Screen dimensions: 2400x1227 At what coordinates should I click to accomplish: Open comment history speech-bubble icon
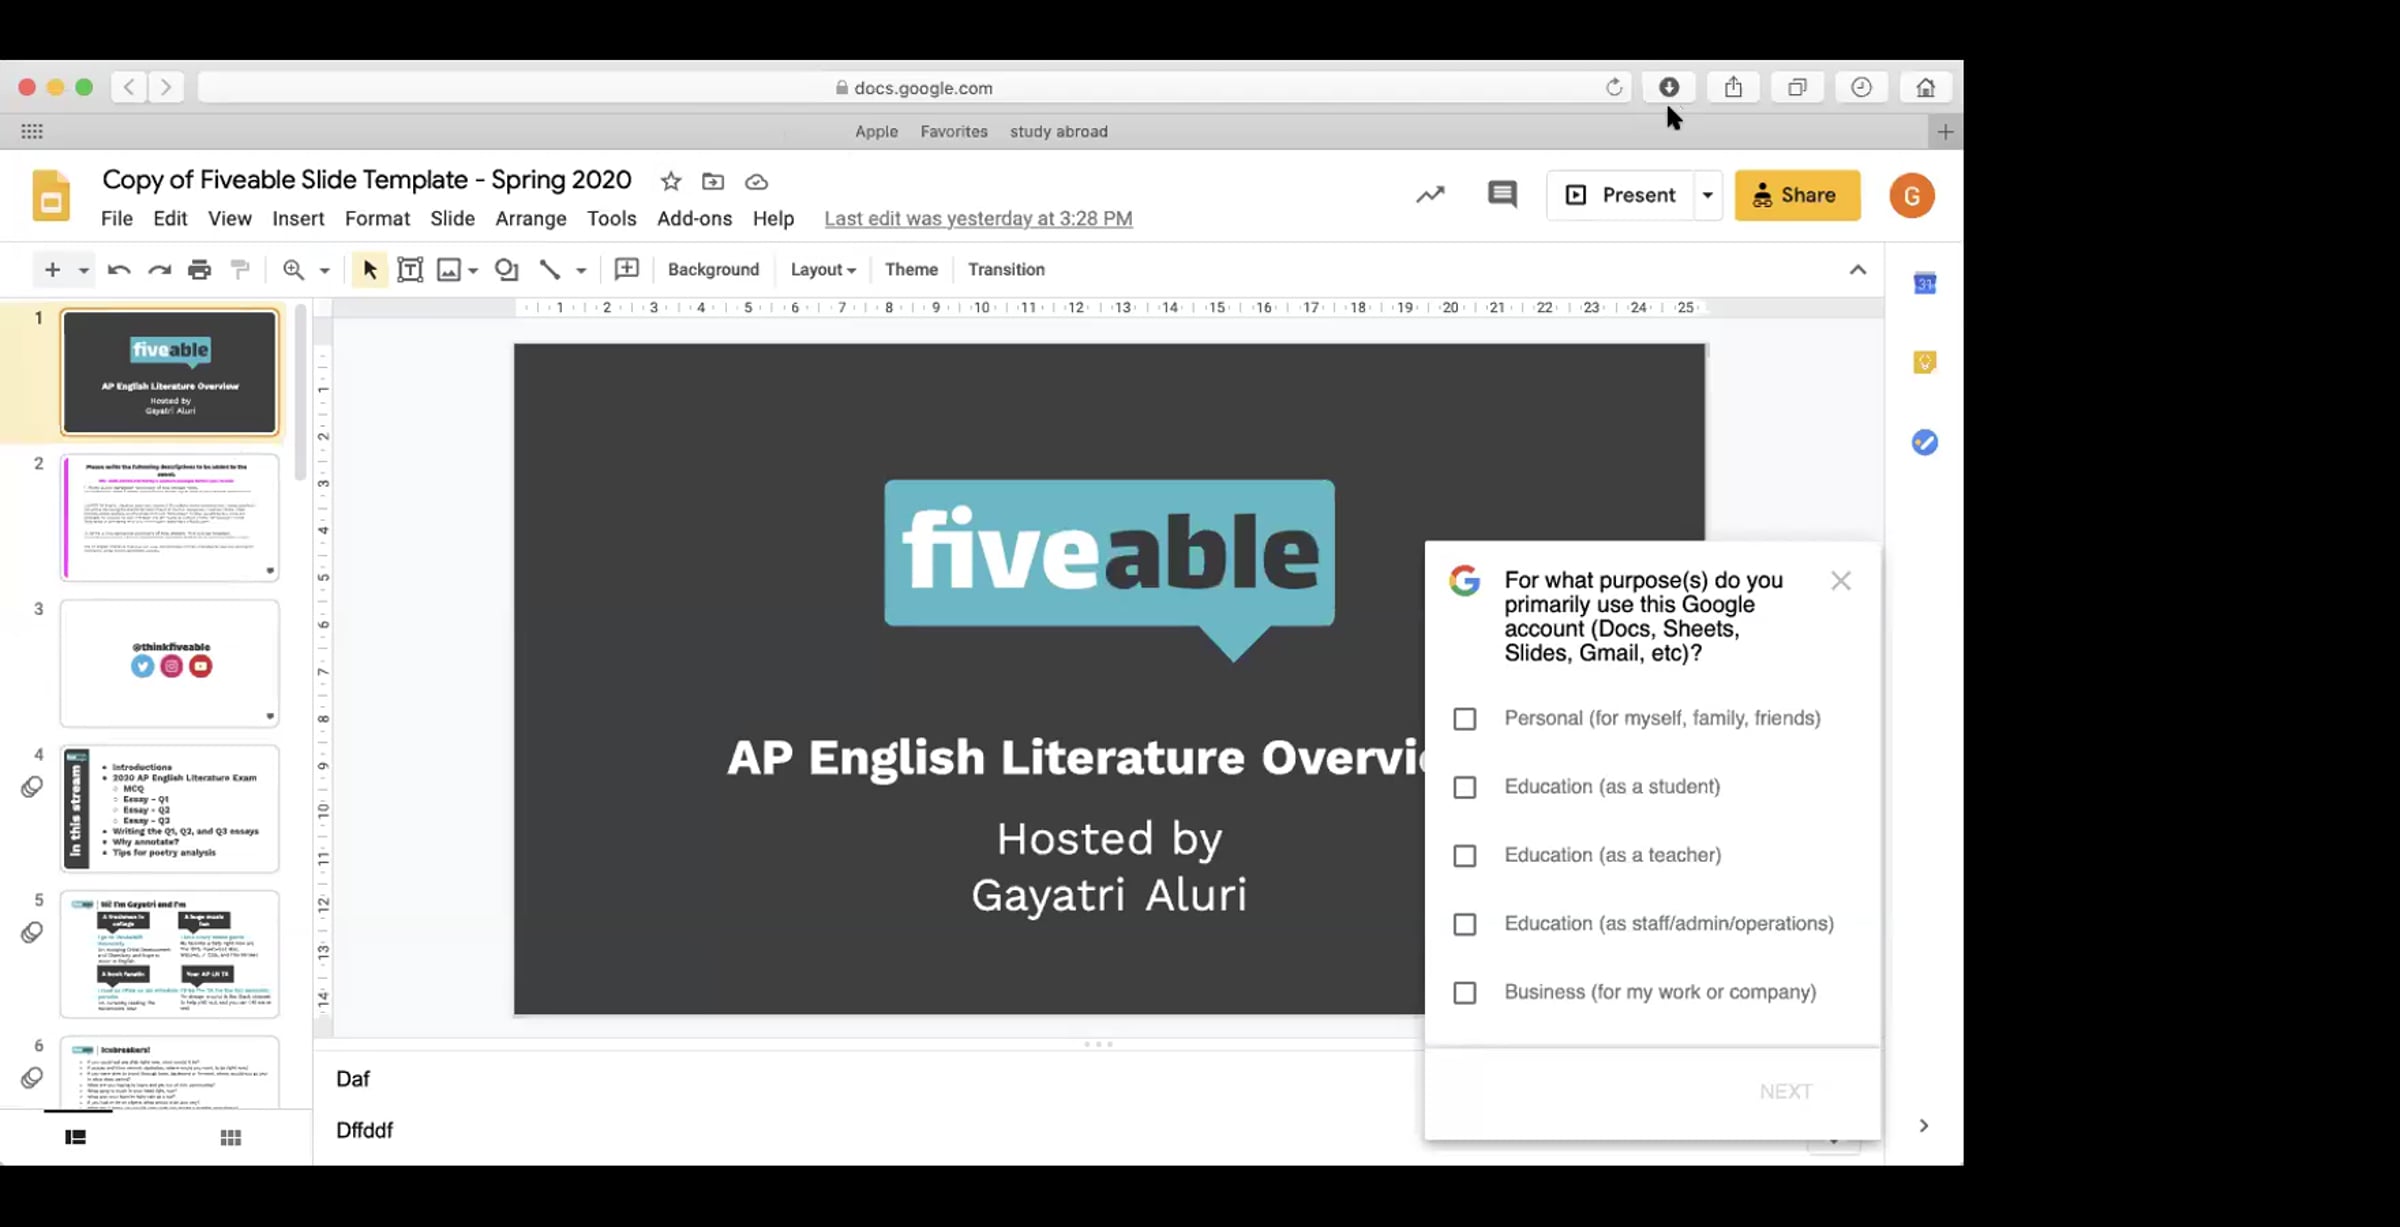[x=1502, y=195]
